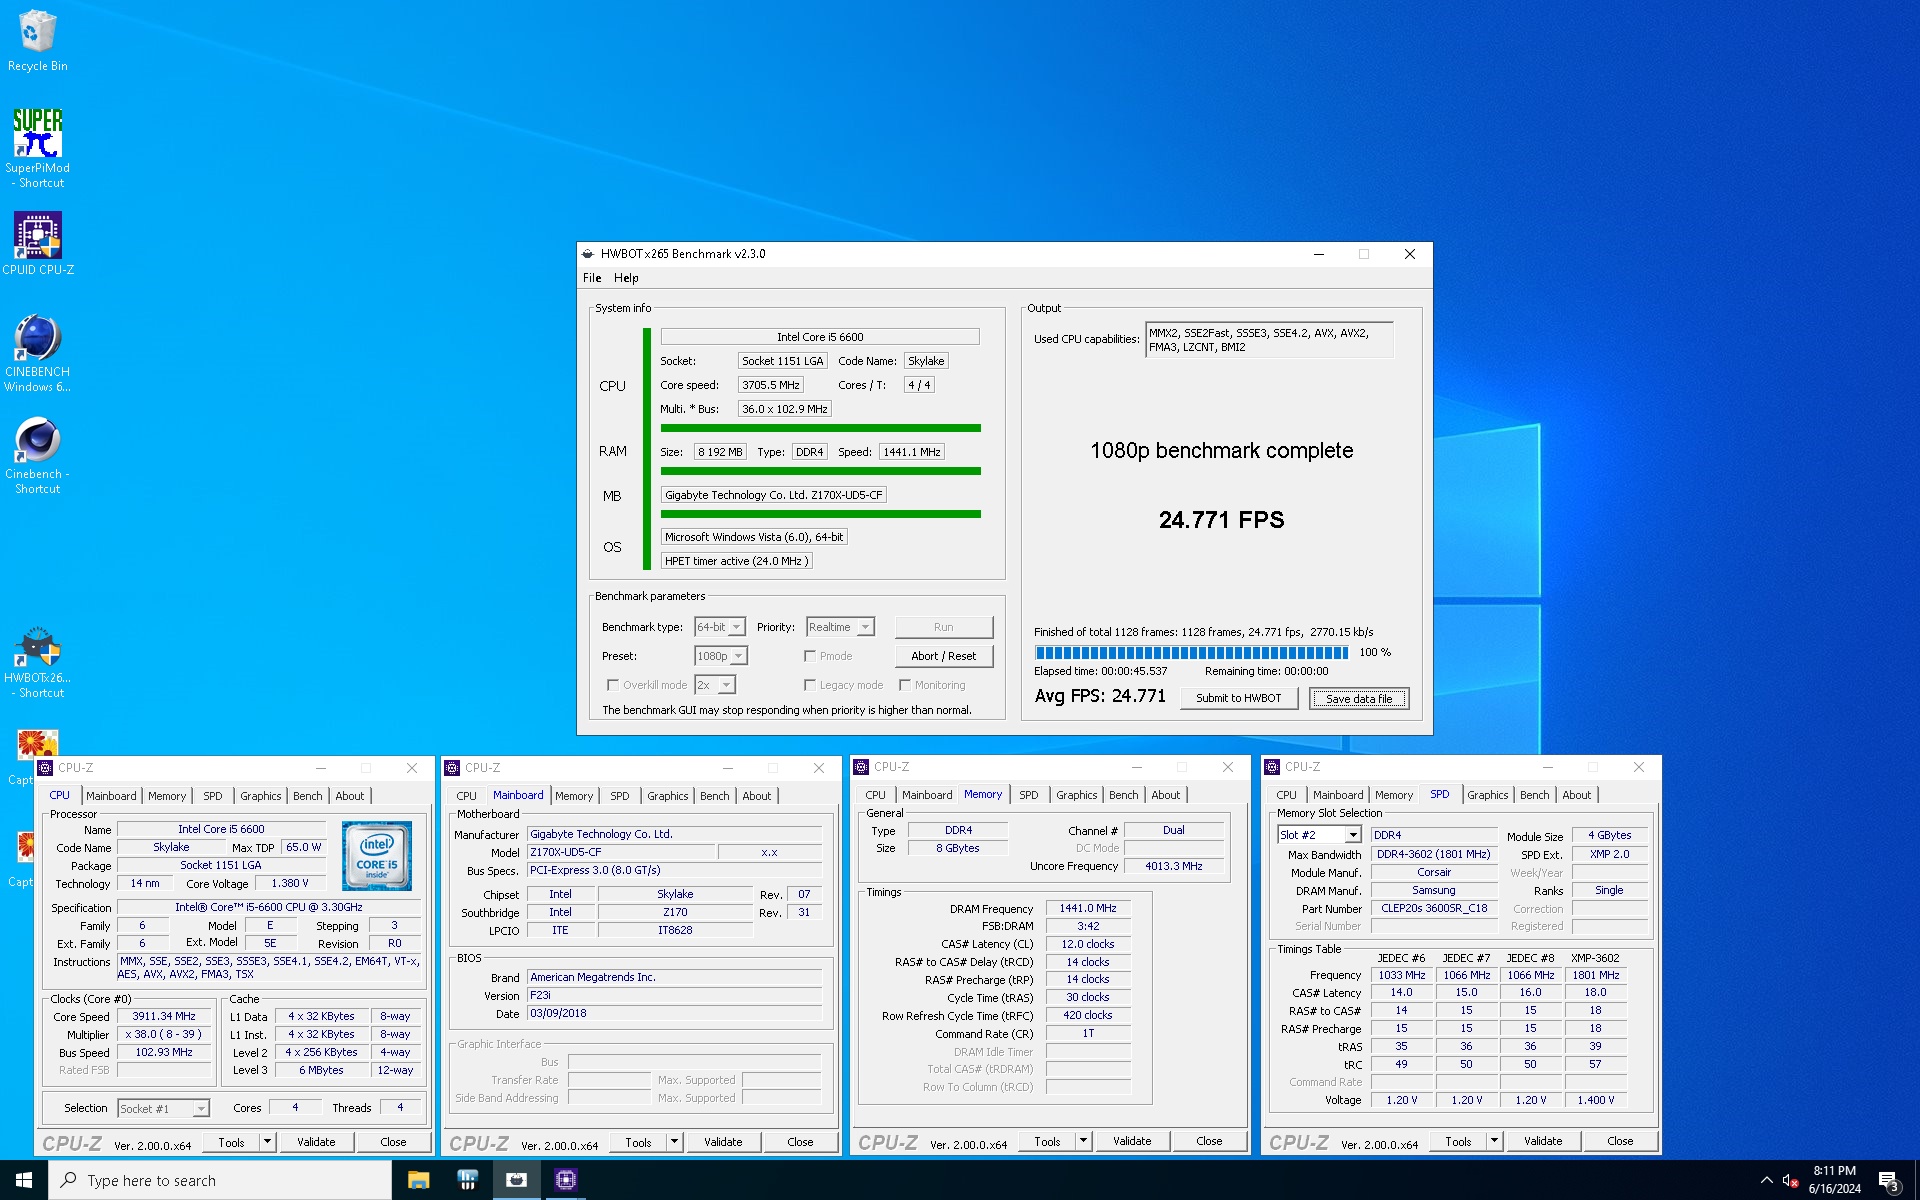The width and height of the screenshot is (1920, 1200).
Task: Switch to SPD tab in CPU-Z Memory window
Action: point(1028,795)
